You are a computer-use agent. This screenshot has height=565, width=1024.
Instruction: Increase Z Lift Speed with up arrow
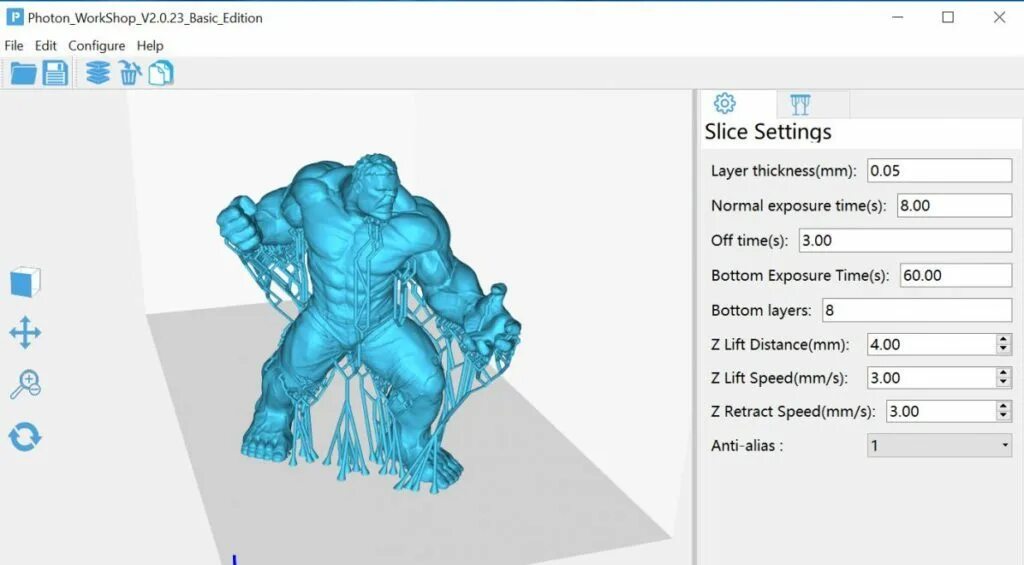tap(1004, 372)
